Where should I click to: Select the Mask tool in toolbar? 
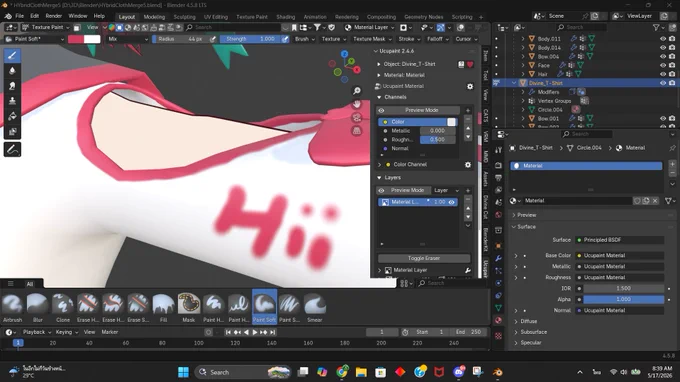[x=12, y=131]
